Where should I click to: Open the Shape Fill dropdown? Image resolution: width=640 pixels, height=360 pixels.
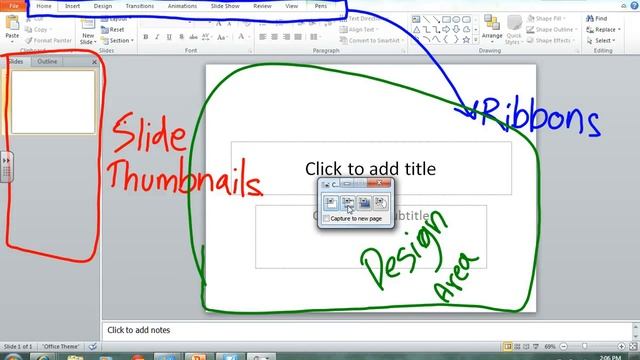(546, 18)
